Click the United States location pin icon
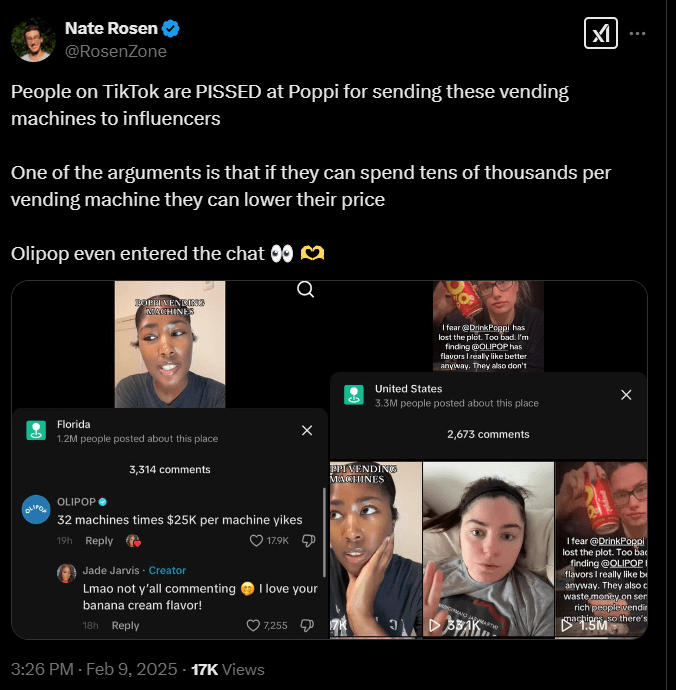Screen dimensions: 676x690 point(354,395)
